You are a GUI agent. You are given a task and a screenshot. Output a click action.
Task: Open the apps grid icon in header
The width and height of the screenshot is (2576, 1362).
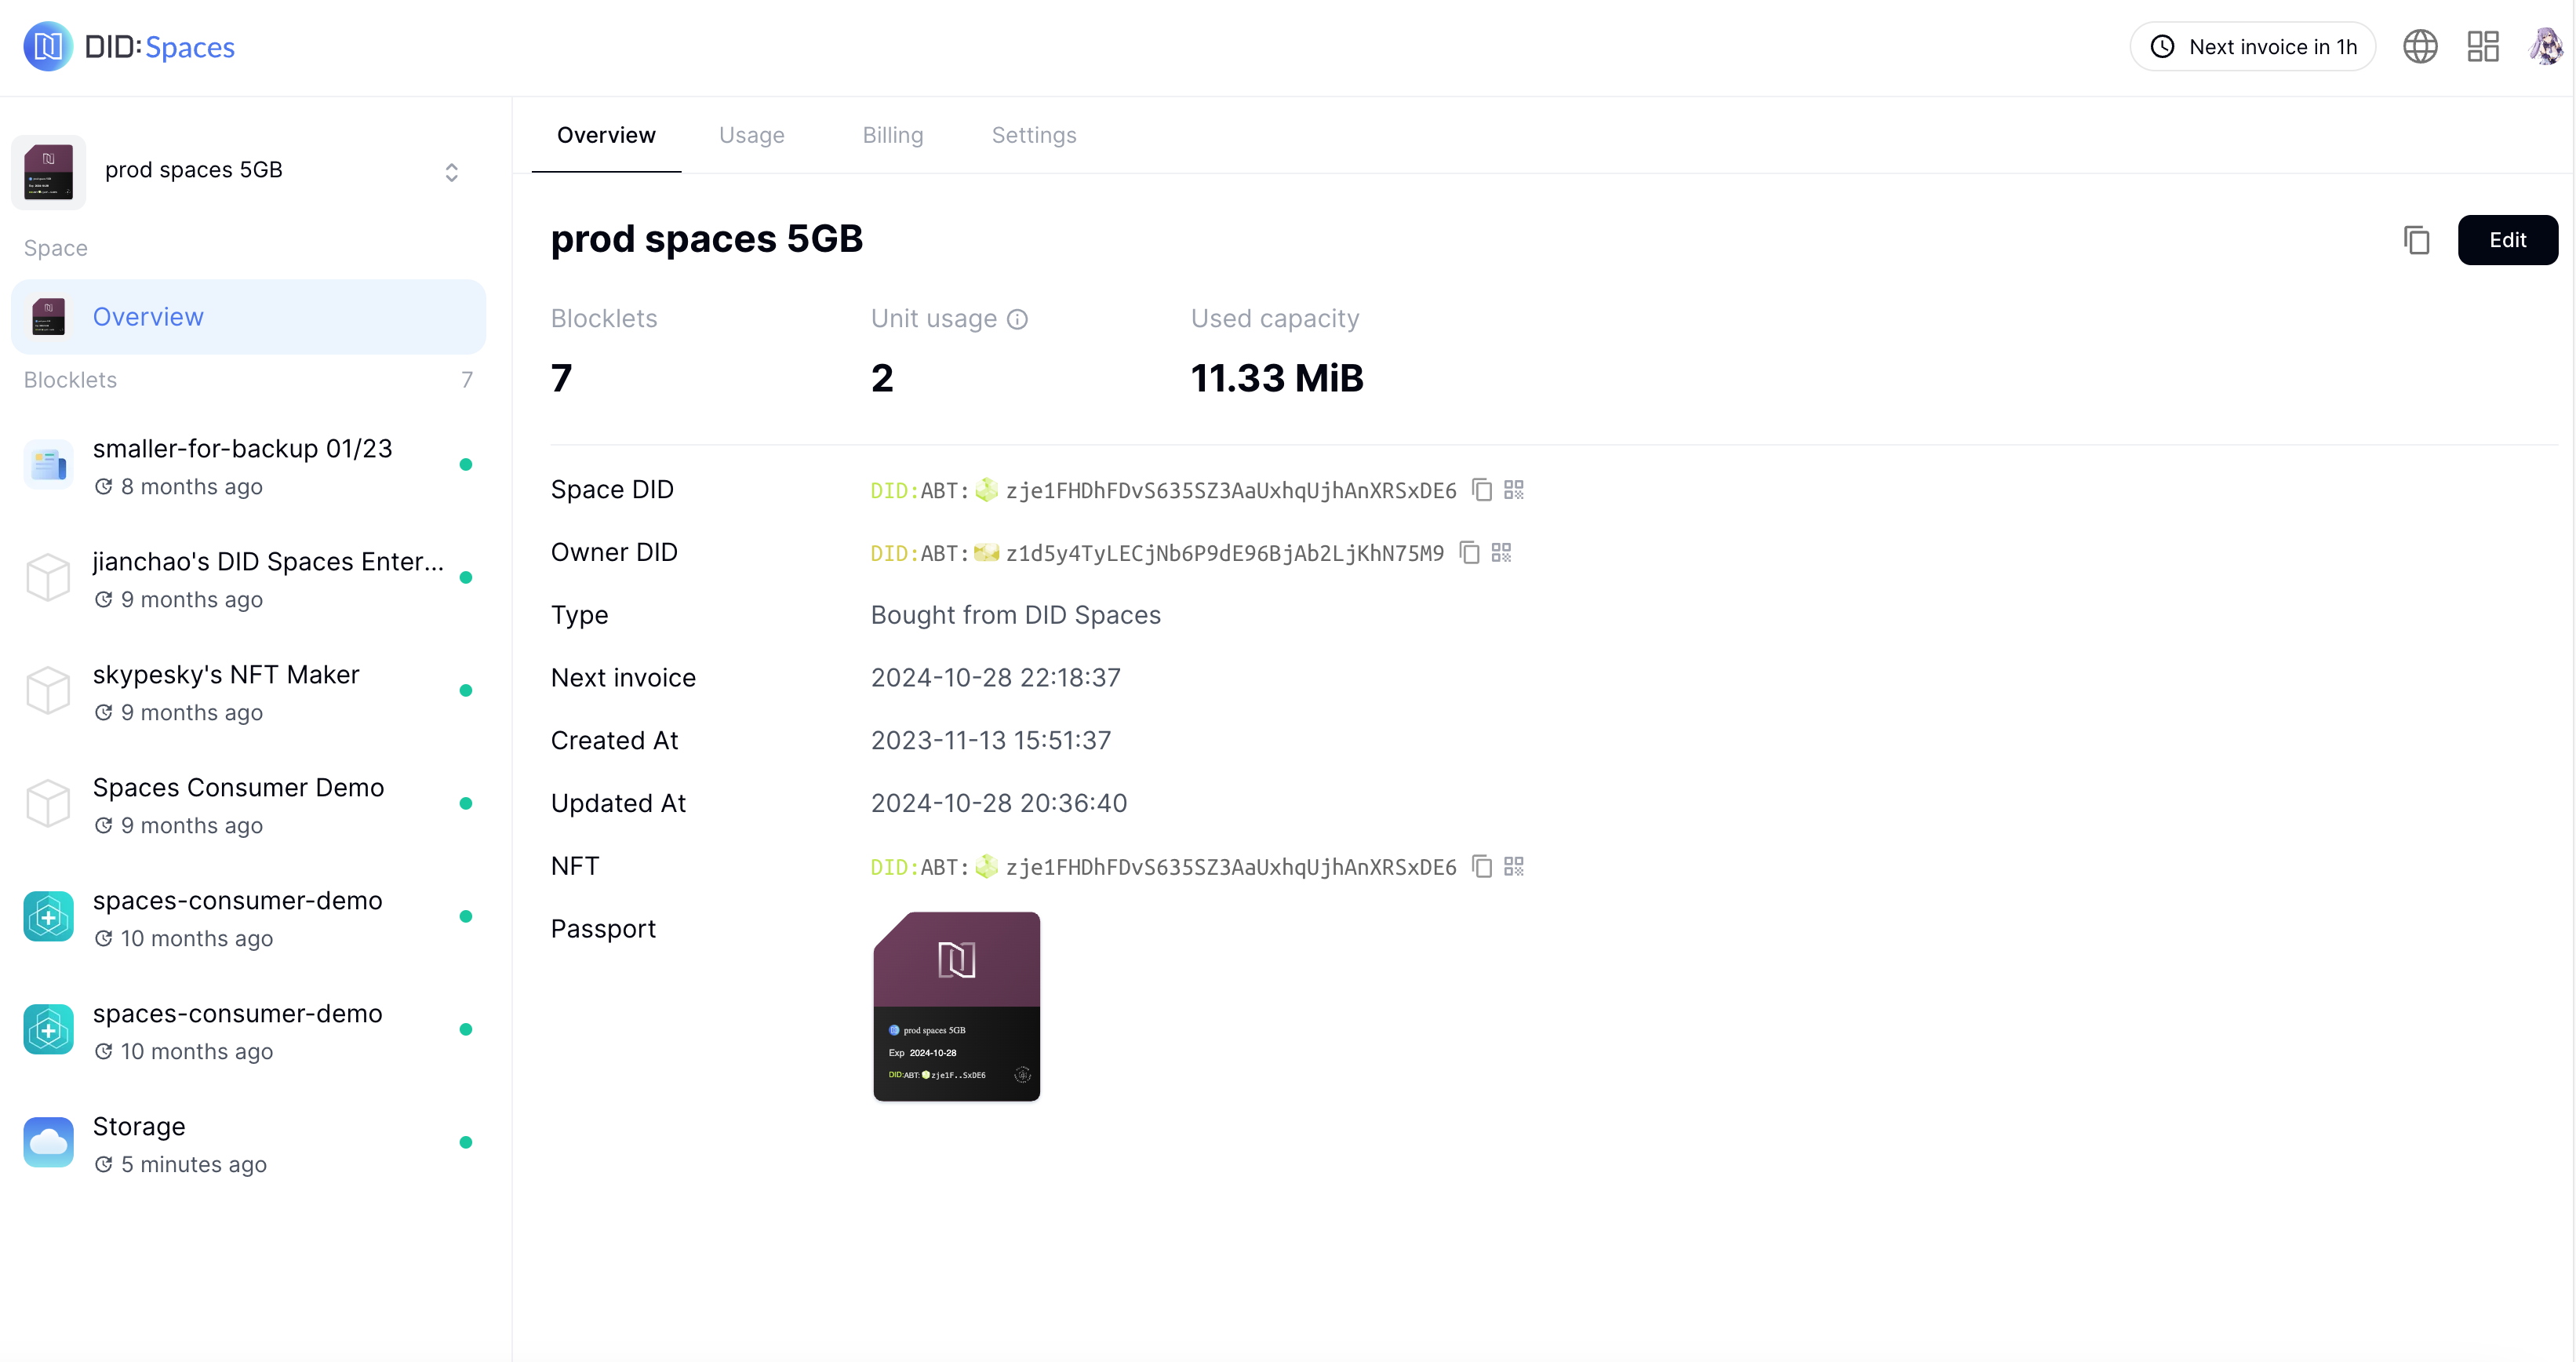(2482, 47)
